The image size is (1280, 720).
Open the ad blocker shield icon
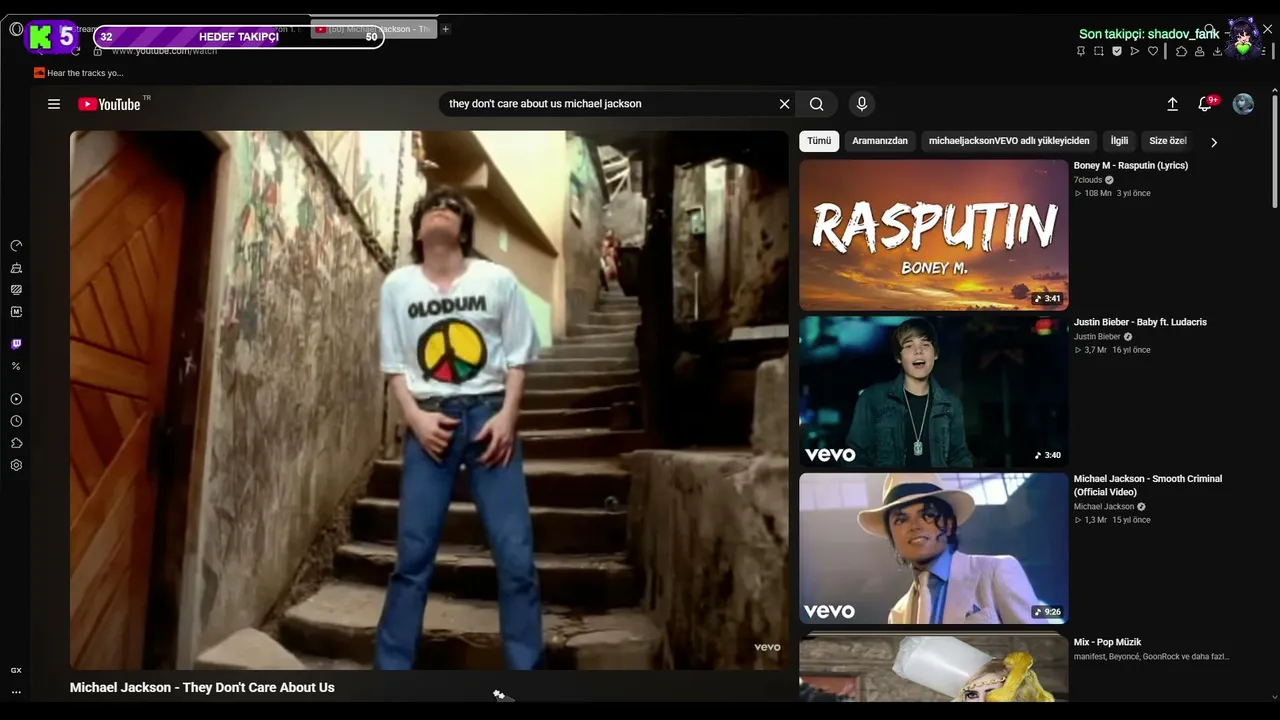point(1117,51)
